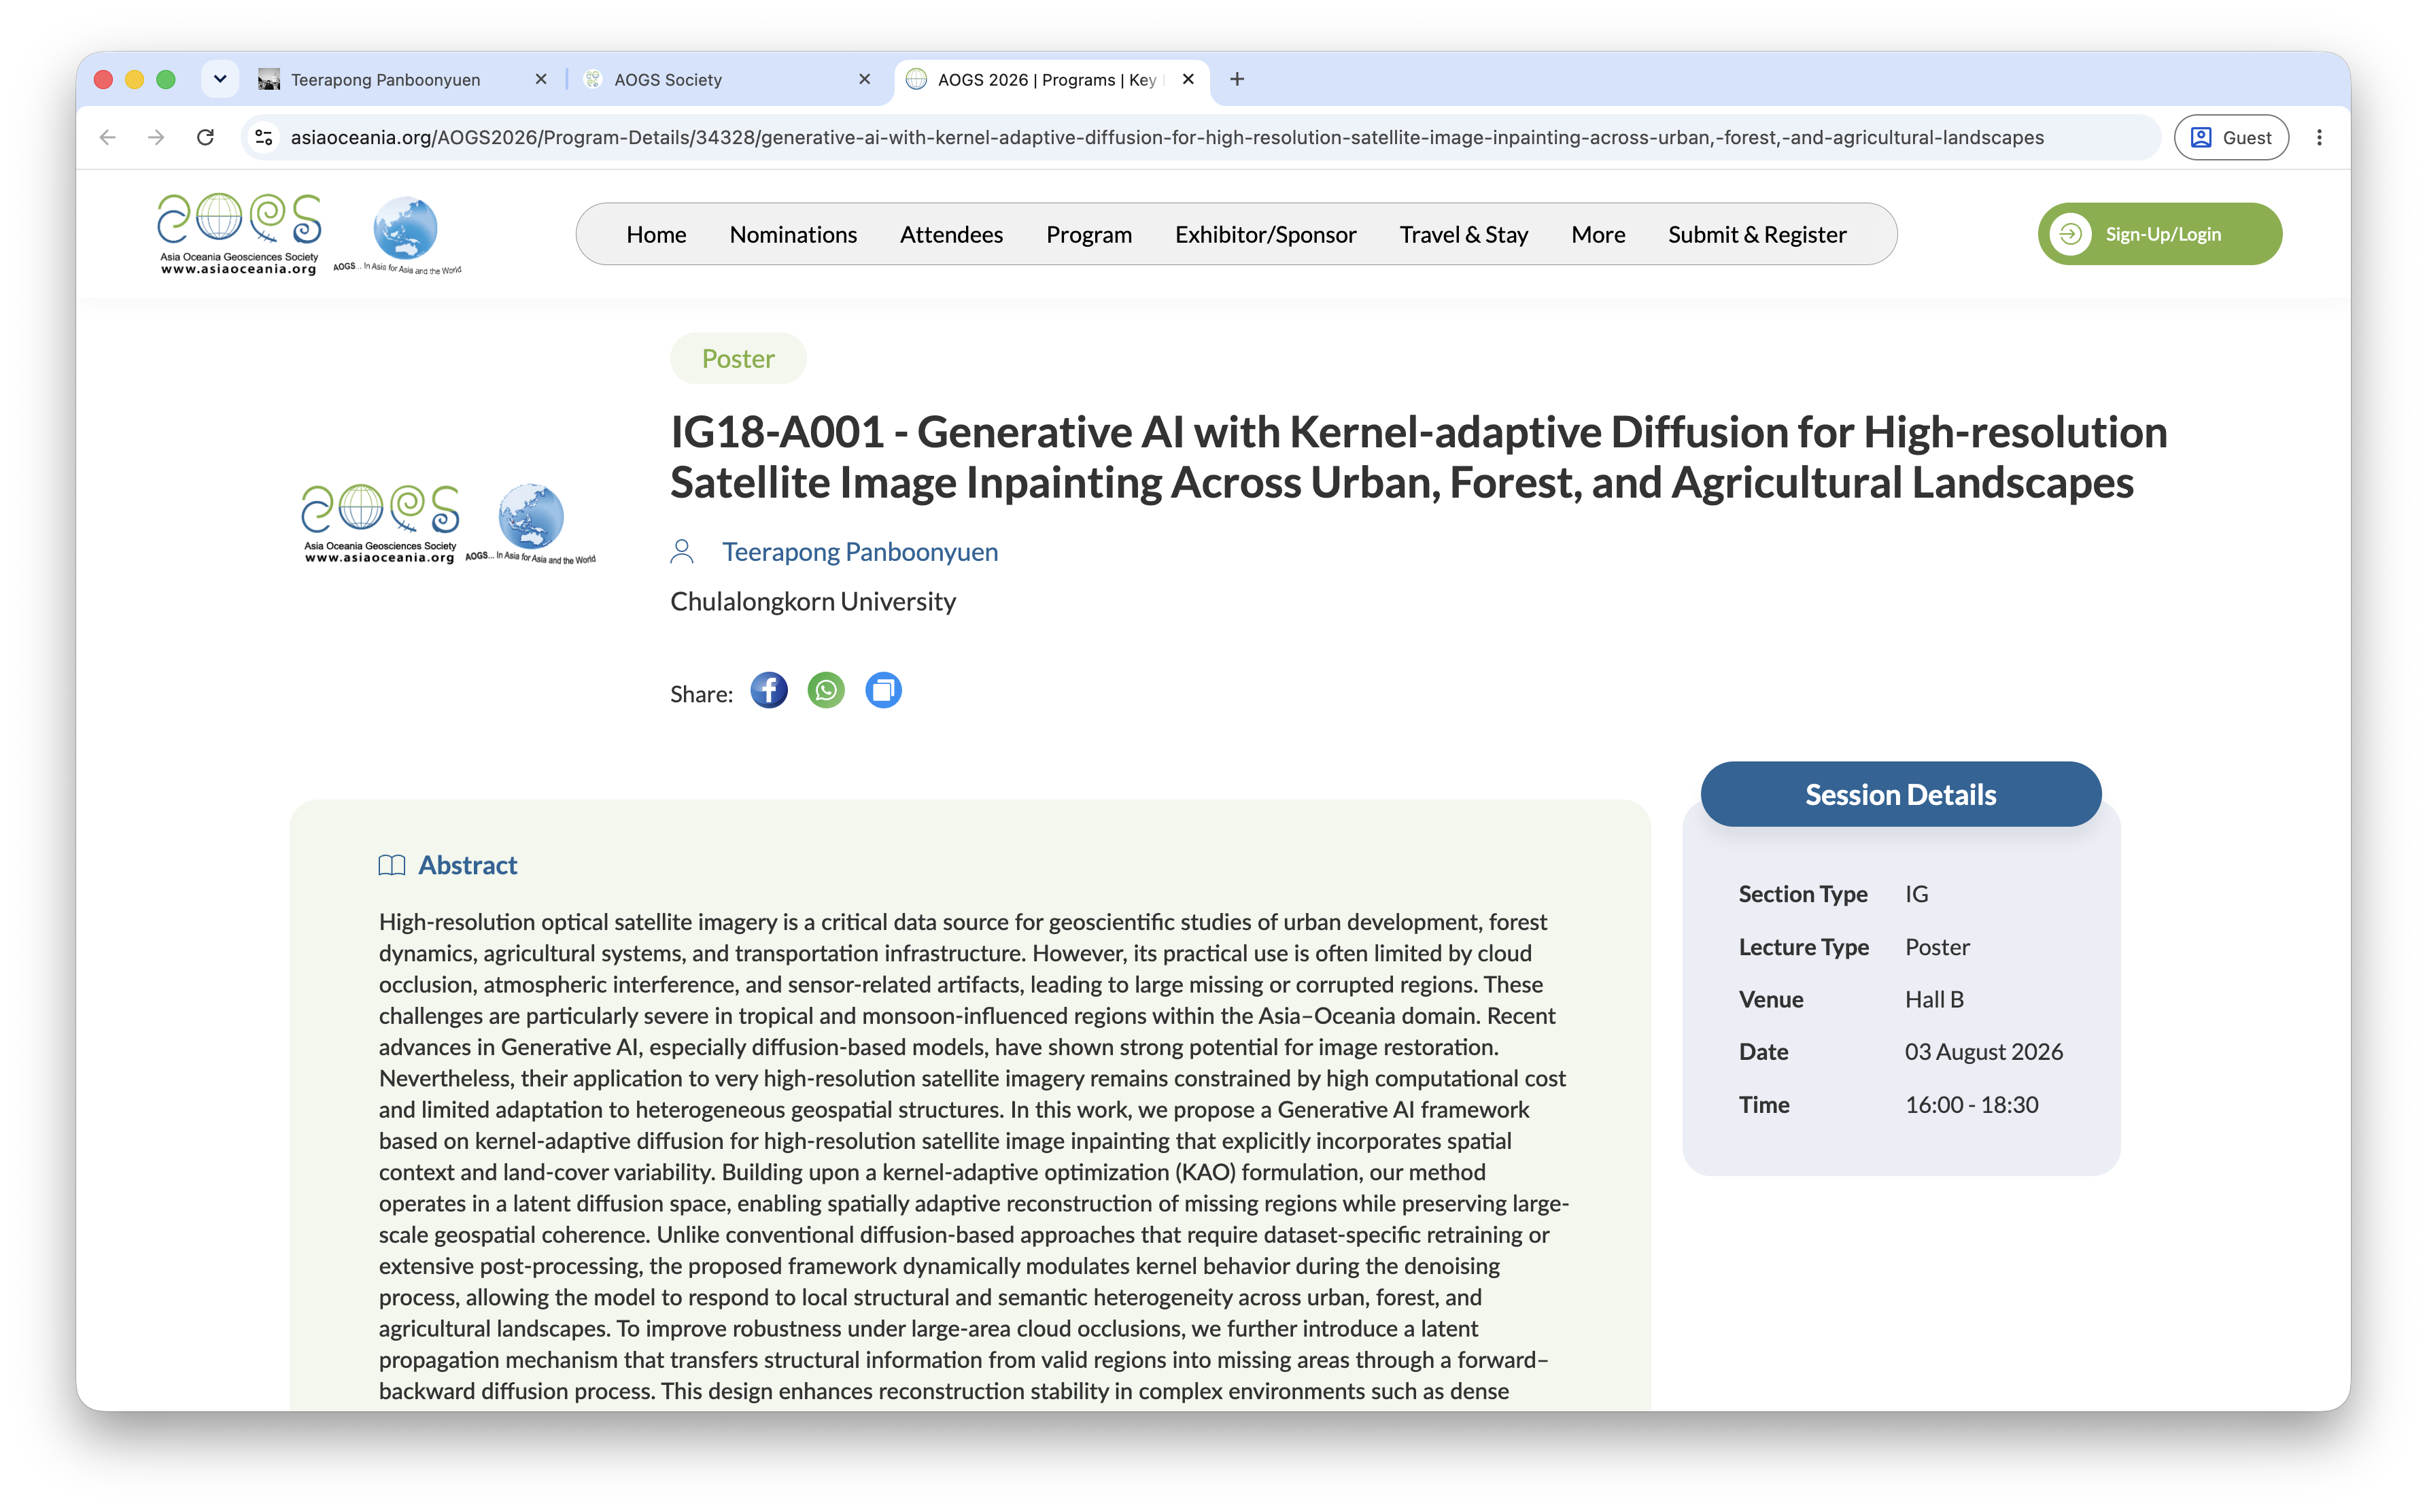Click the poster title heading IG18-A001
The height and width of the screenshot is (1512, 2427).
pos(1419,457)
